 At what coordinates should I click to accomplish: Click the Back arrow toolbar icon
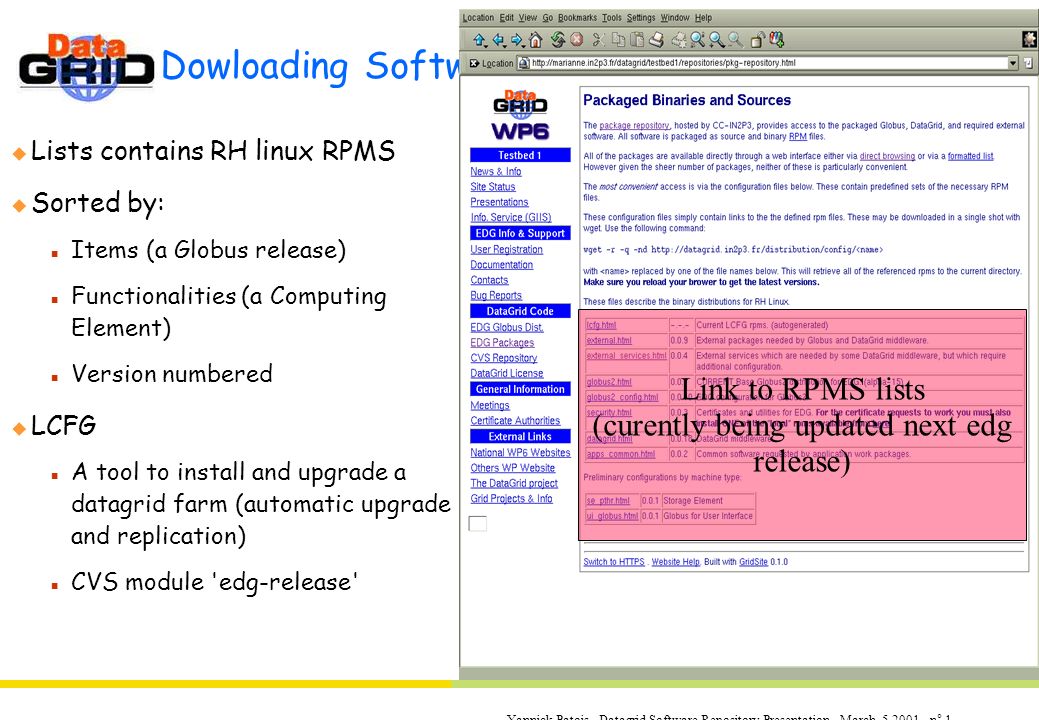coord(498,40)
